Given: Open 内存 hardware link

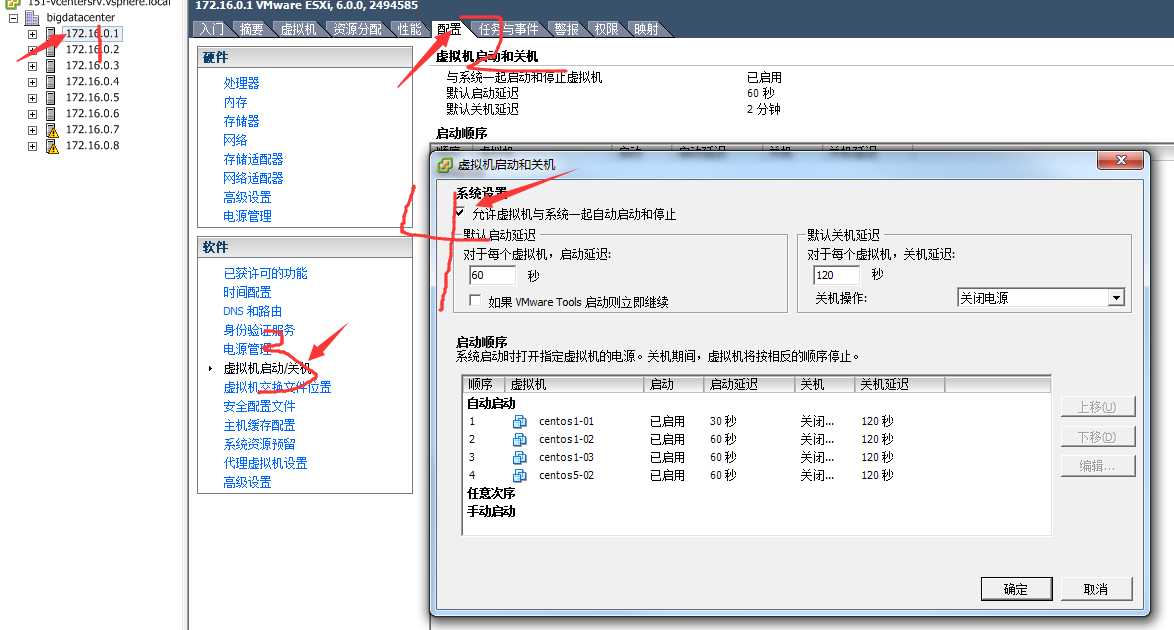Looking at the screenshot, I should tap(235, 102).
